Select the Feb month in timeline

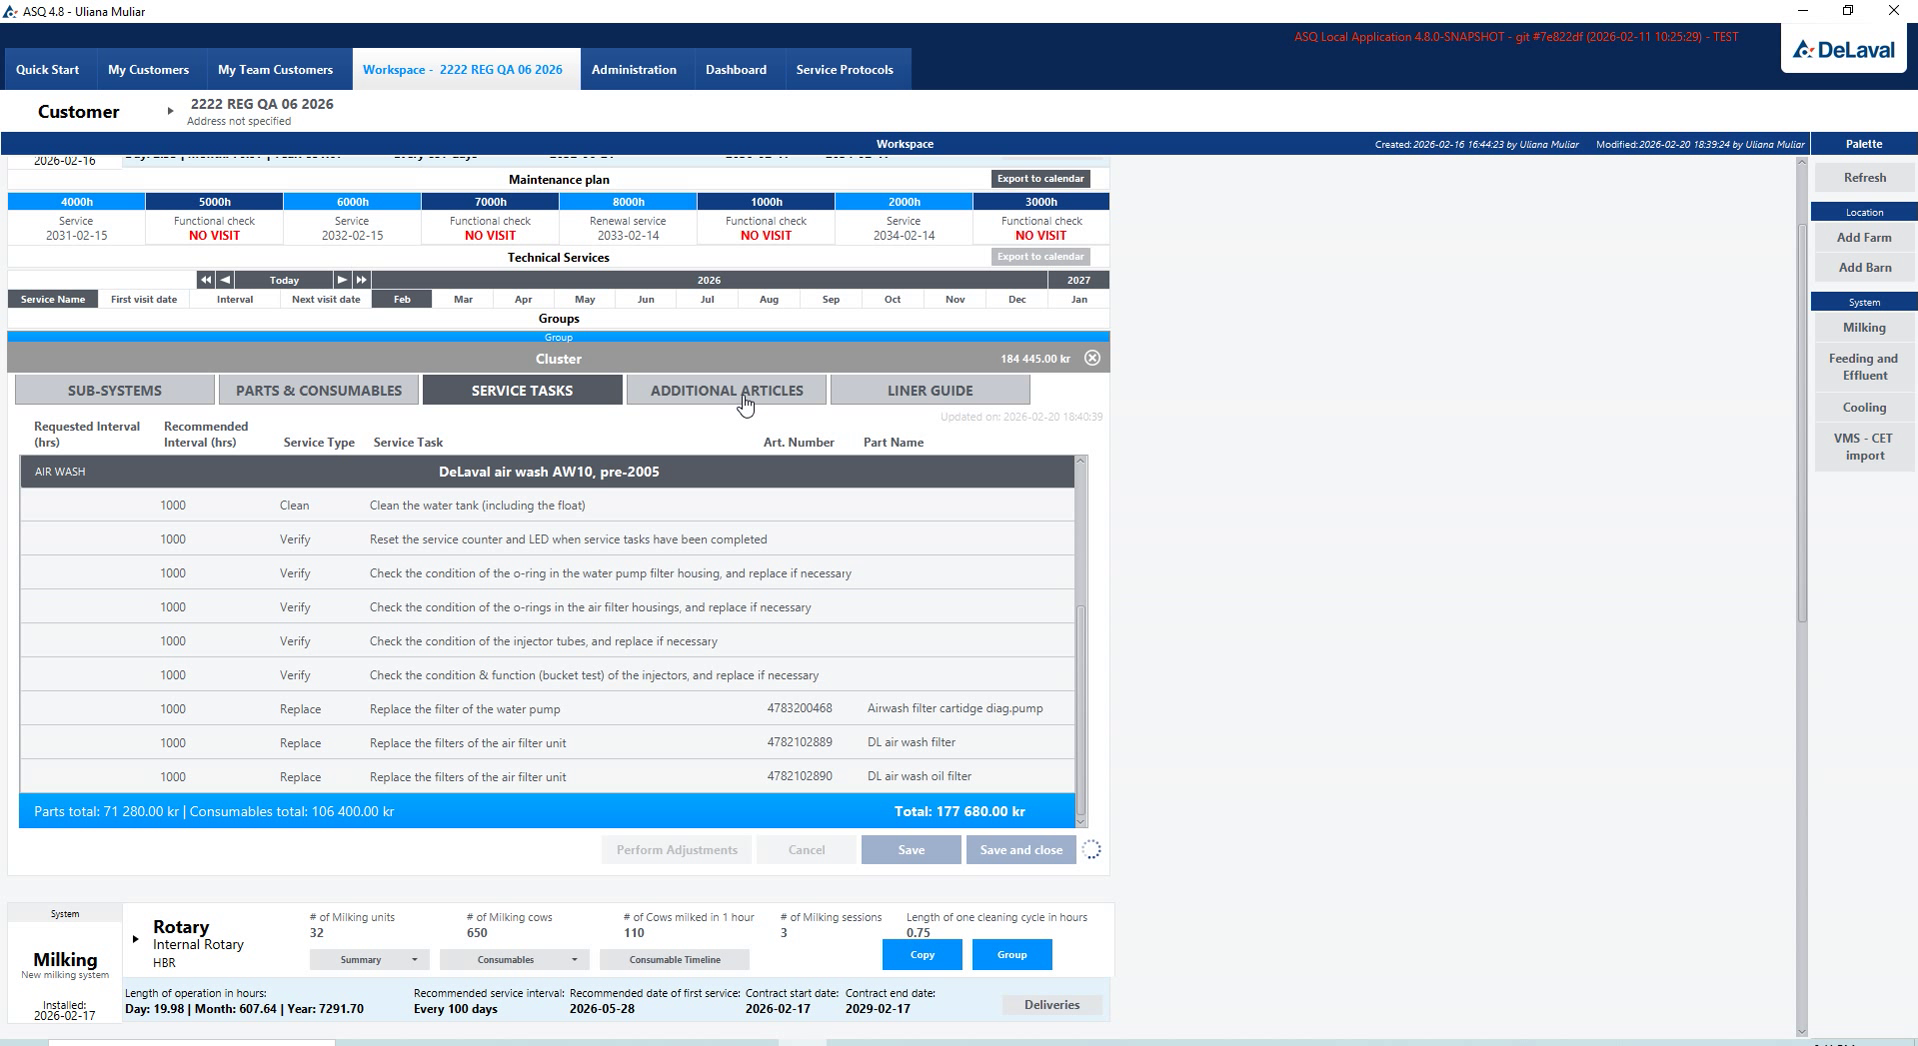point(402,299)
